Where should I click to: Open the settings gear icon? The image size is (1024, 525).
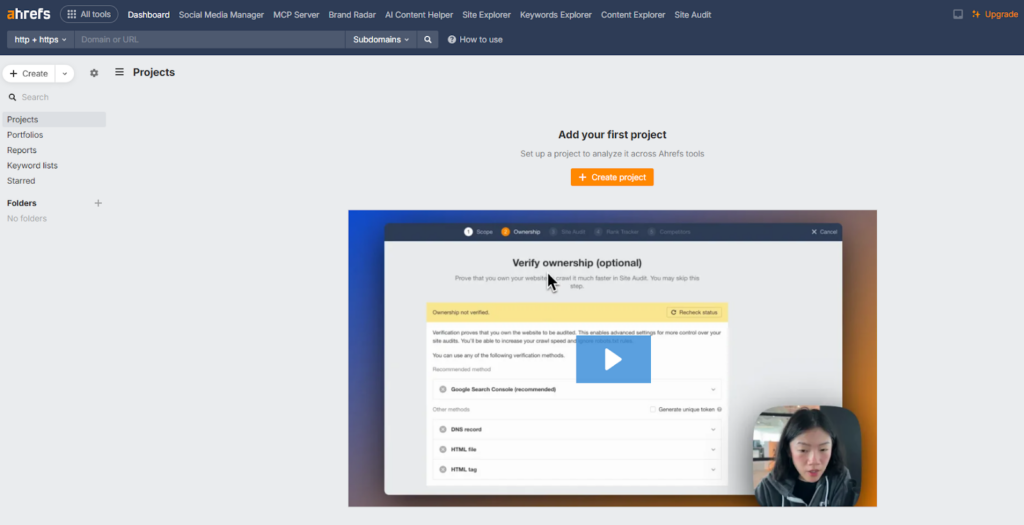point(94,73)
